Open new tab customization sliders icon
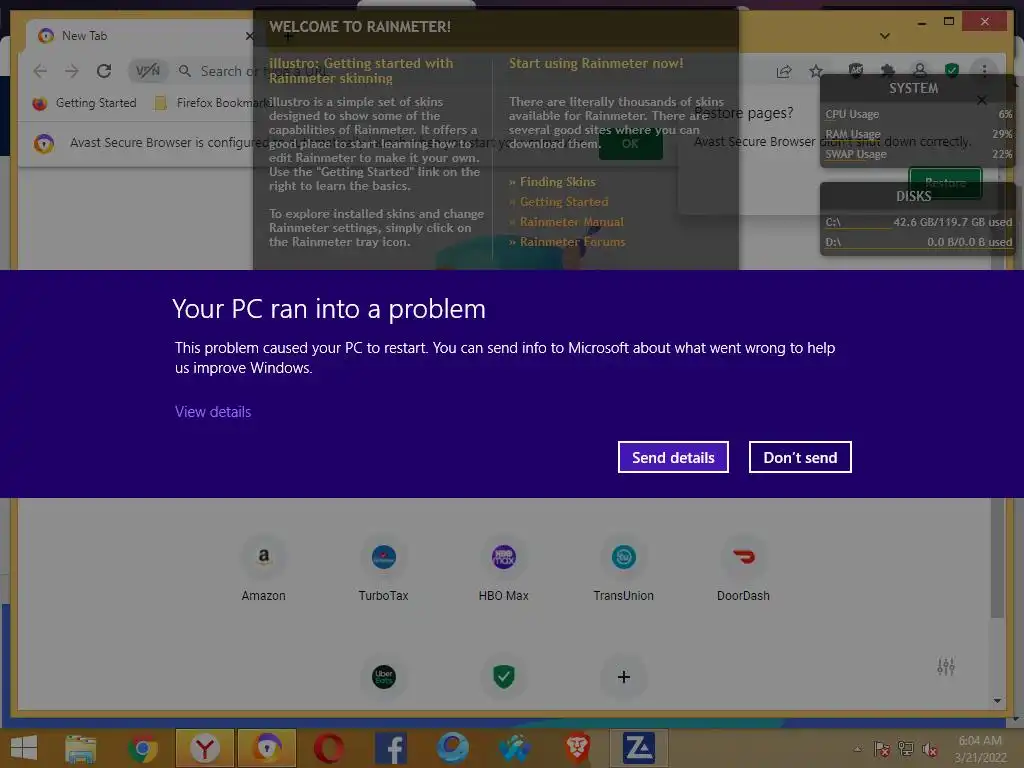 [946, 667]
